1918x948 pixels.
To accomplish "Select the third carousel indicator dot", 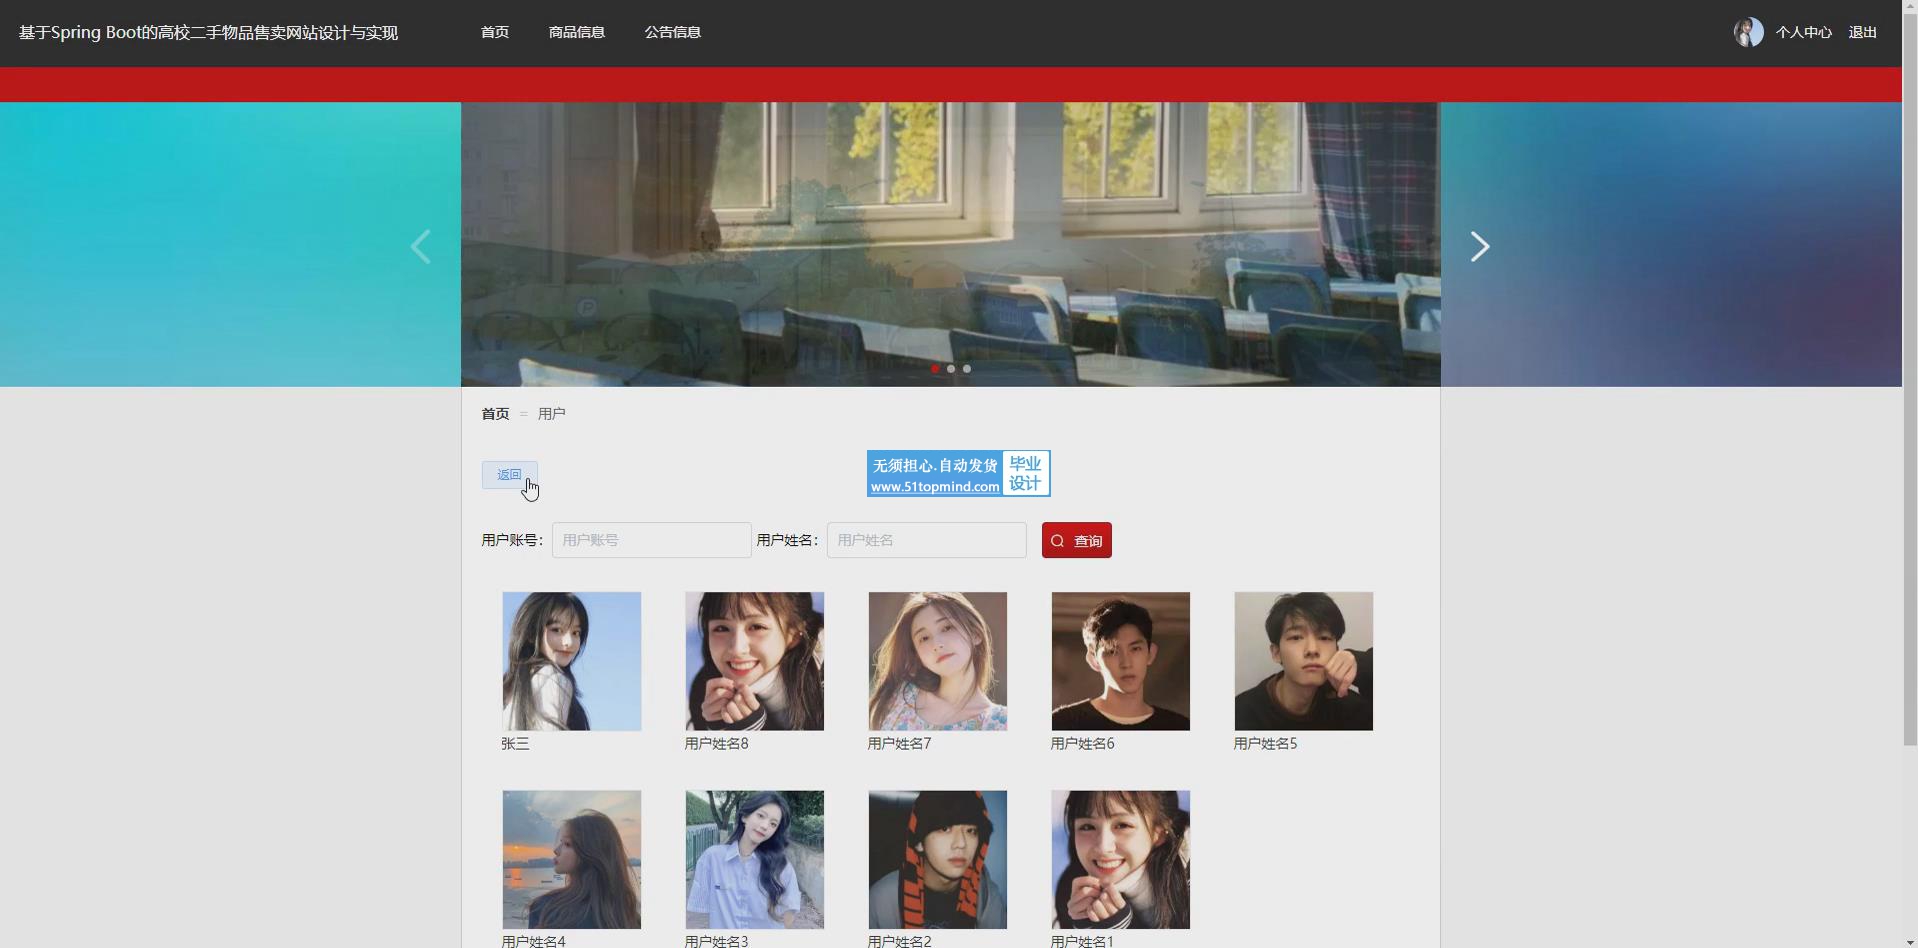I will pos(967,369).
